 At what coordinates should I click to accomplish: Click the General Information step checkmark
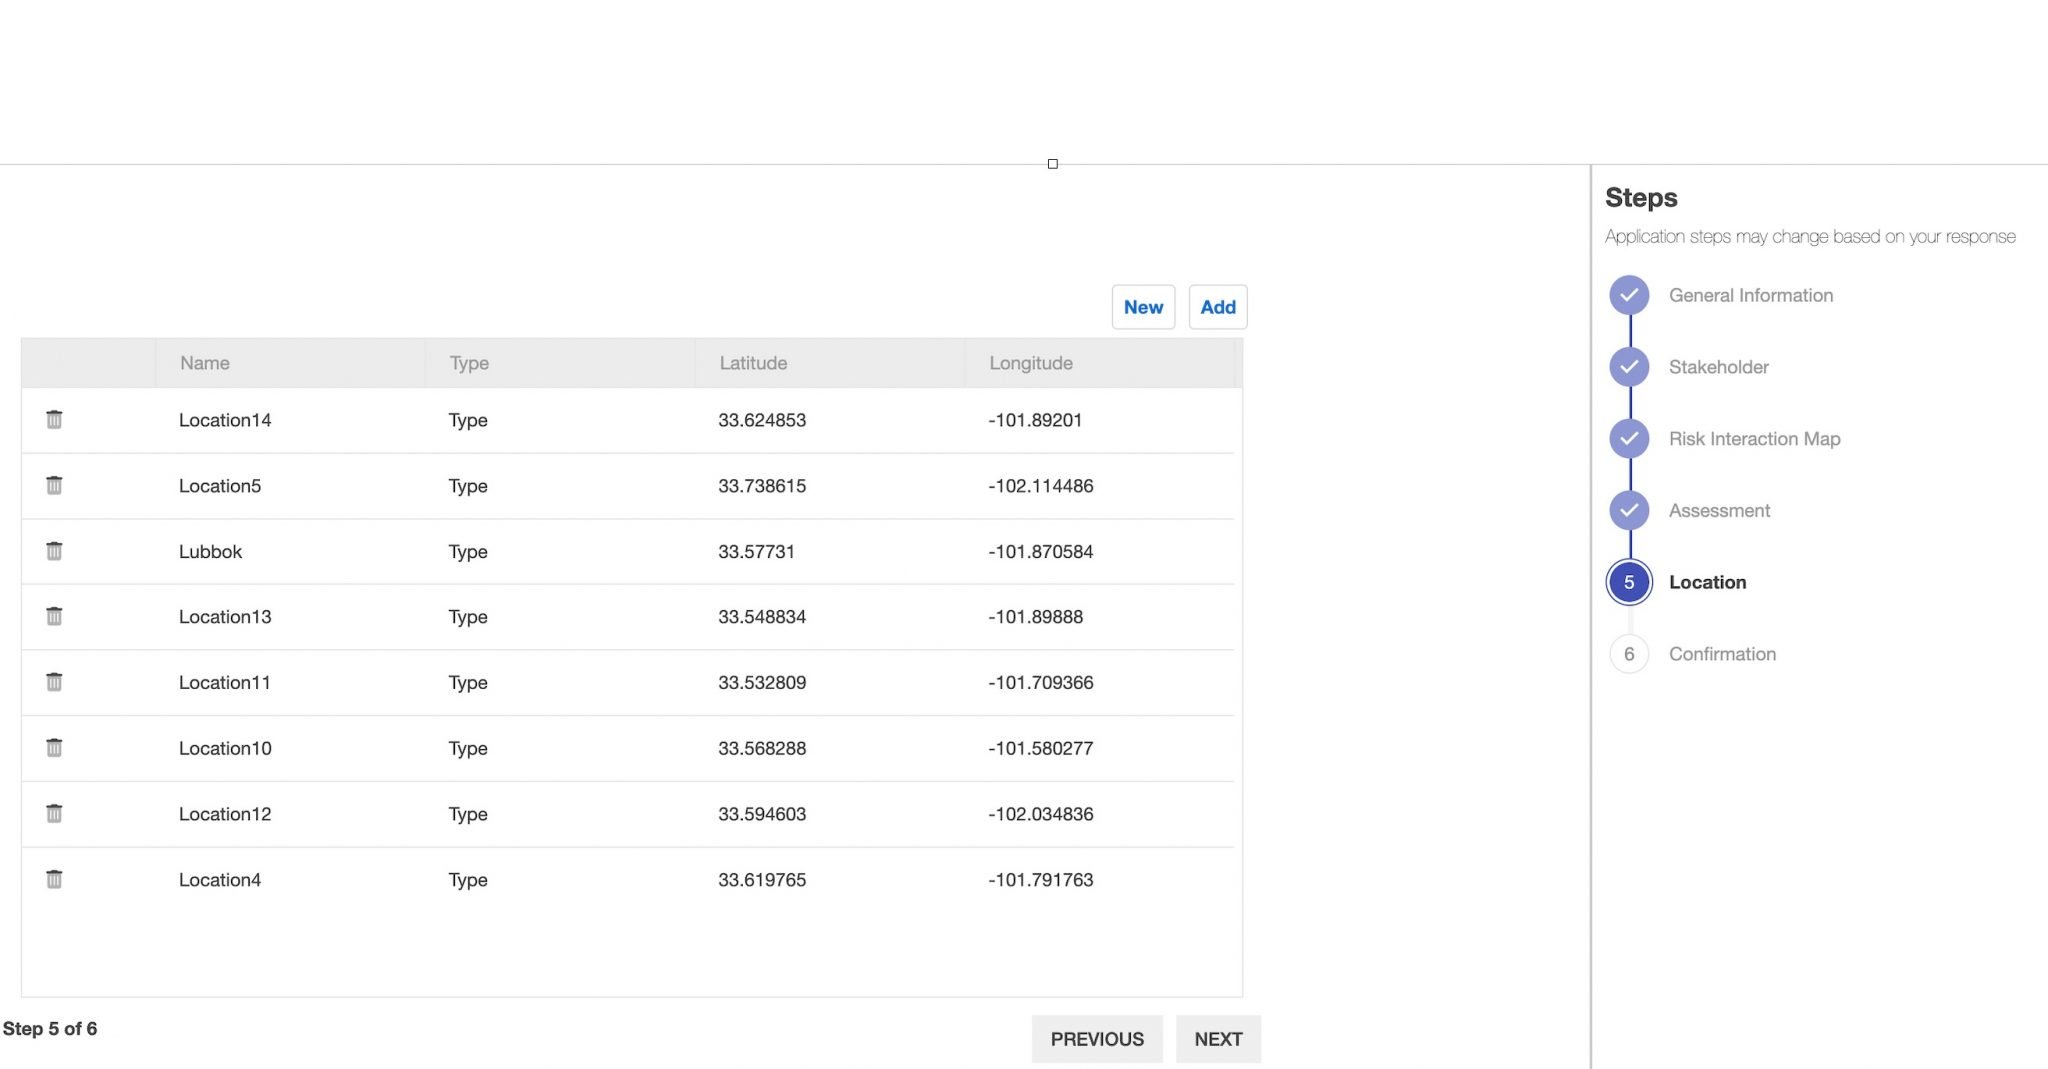click(1629, 295)
